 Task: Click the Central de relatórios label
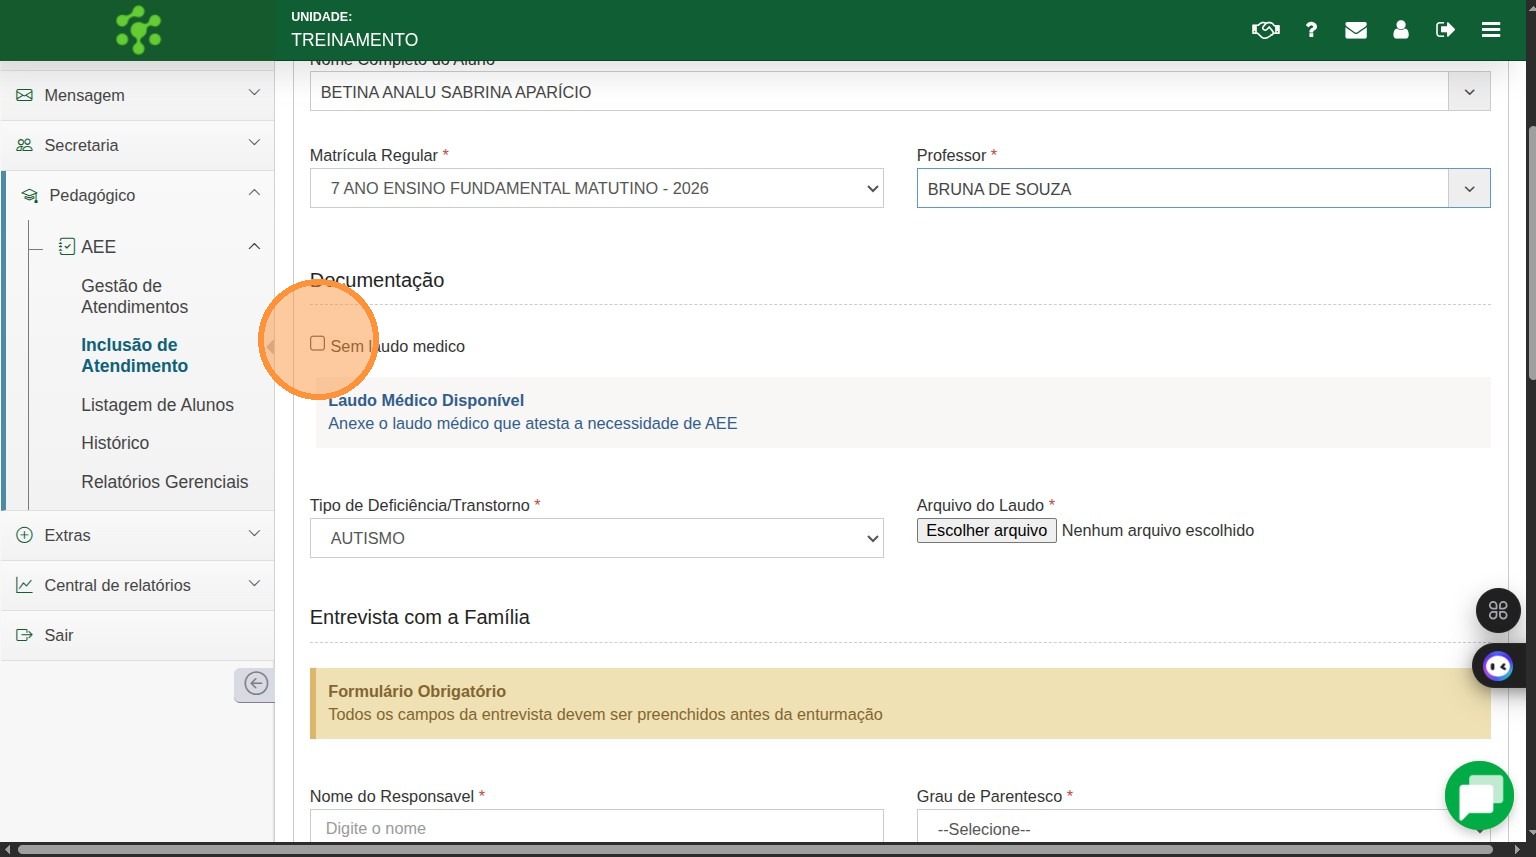117,585
